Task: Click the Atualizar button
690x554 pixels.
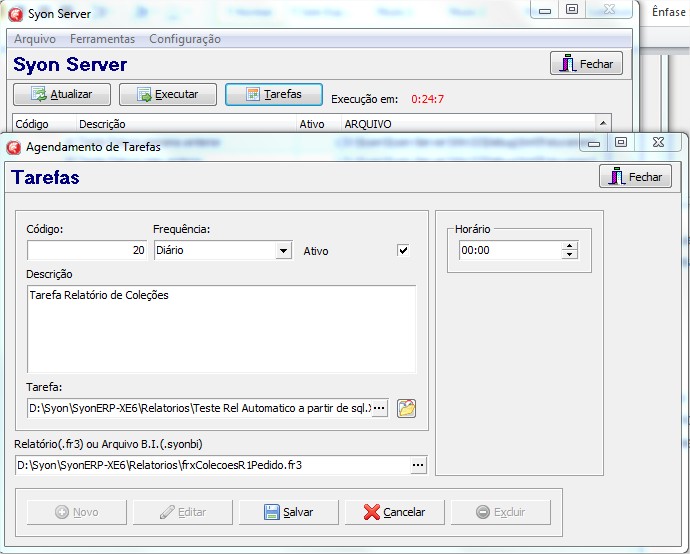Action: pos(62,94)
